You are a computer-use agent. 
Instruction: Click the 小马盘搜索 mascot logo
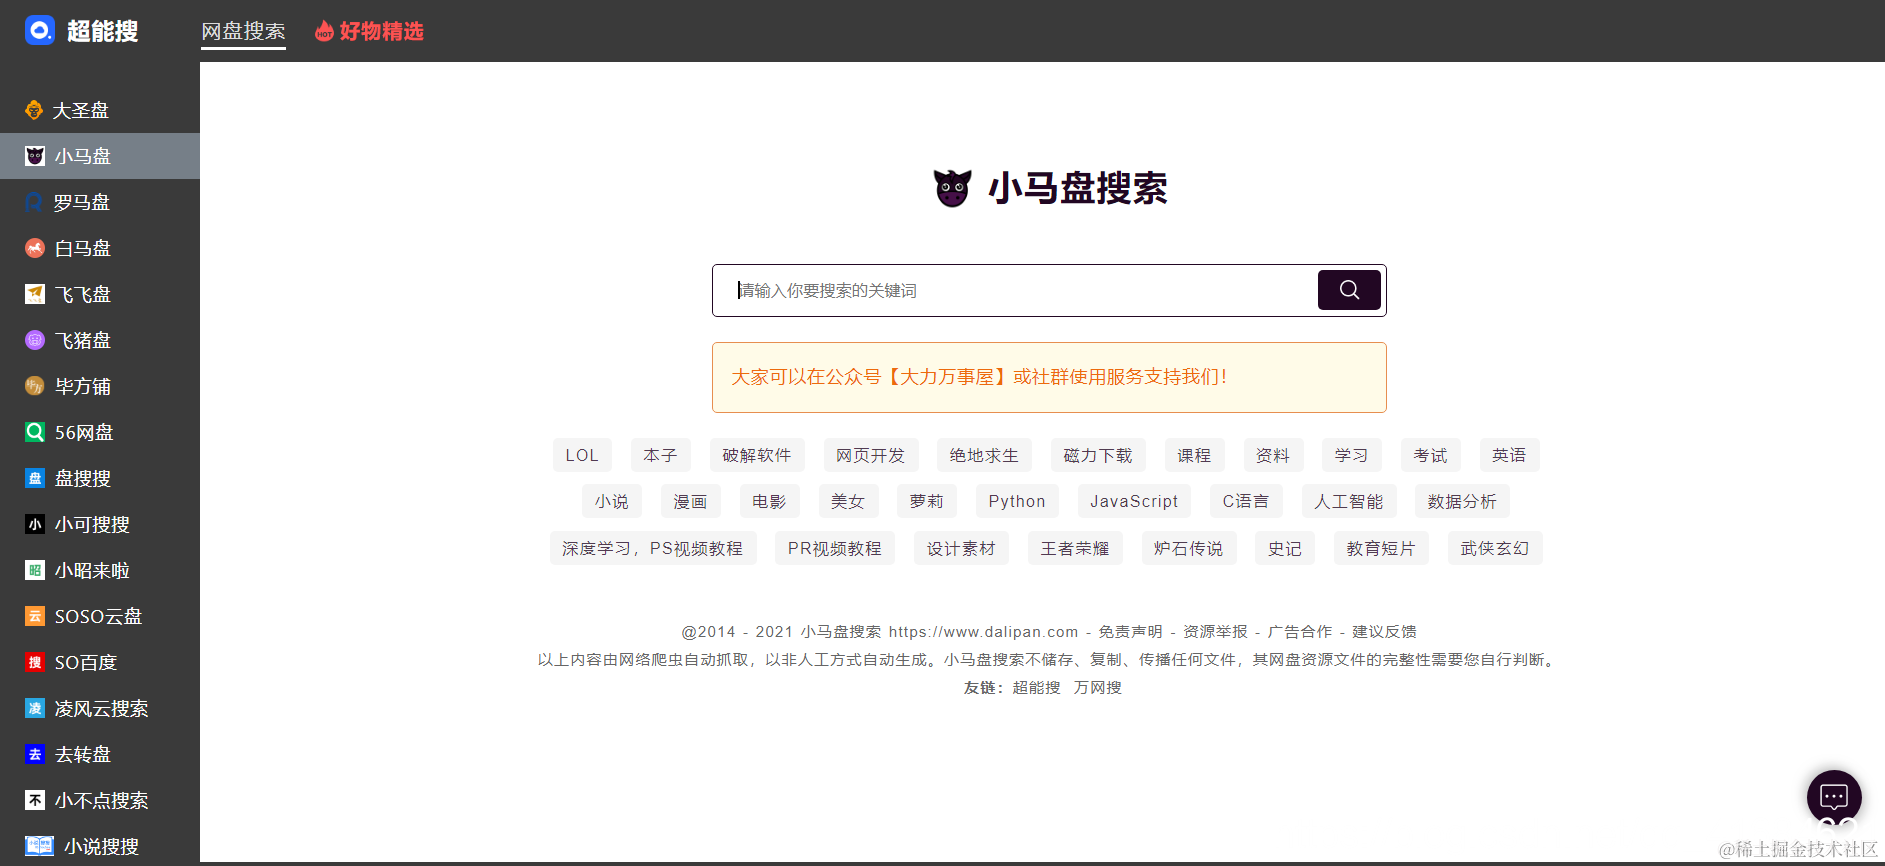coord(952,188)
